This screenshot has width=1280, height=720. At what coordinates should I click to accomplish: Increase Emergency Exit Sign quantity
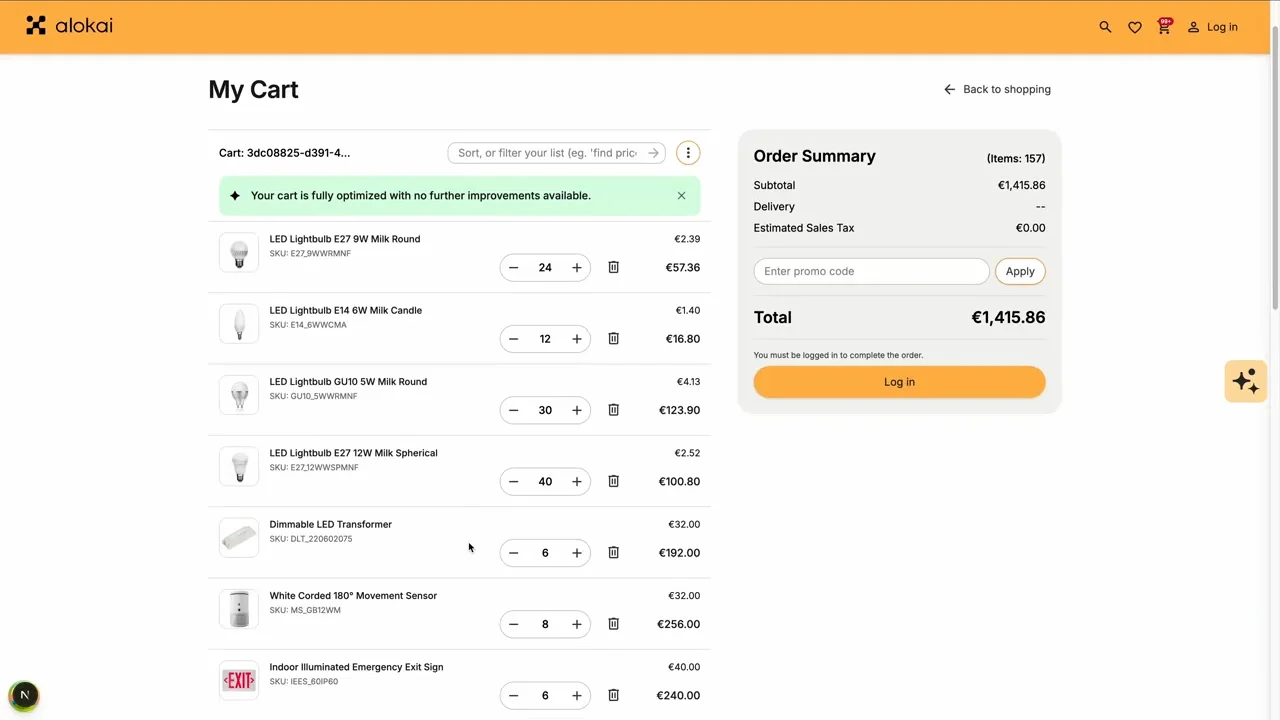pyautogui.click(x=577, y=696)
